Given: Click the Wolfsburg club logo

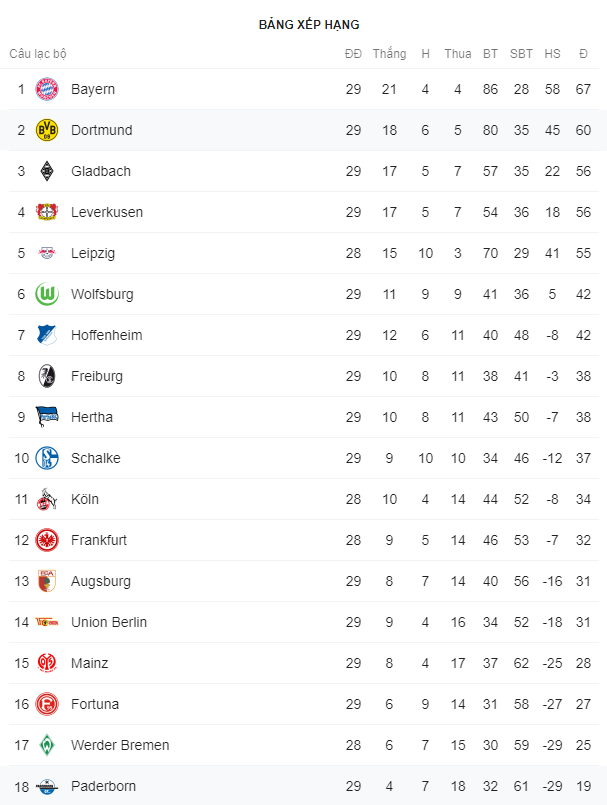Looking at the screenshot, I should point(47,294).
